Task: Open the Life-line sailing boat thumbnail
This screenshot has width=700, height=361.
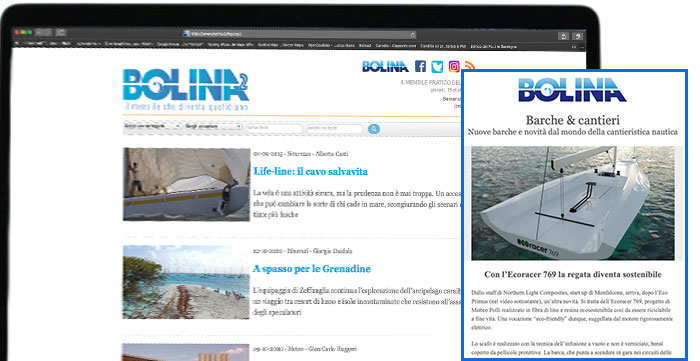Action: coord(186,184)
